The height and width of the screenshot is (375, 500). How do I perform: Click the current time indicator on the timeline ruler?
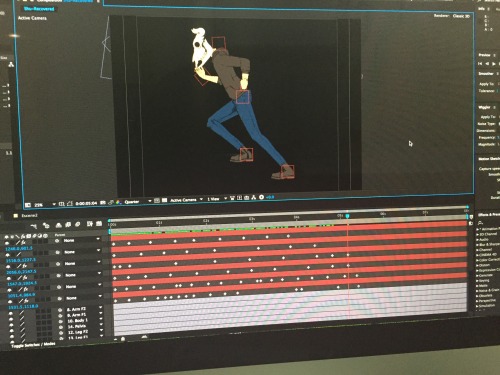pyautogui.click(x=347, y=216)
